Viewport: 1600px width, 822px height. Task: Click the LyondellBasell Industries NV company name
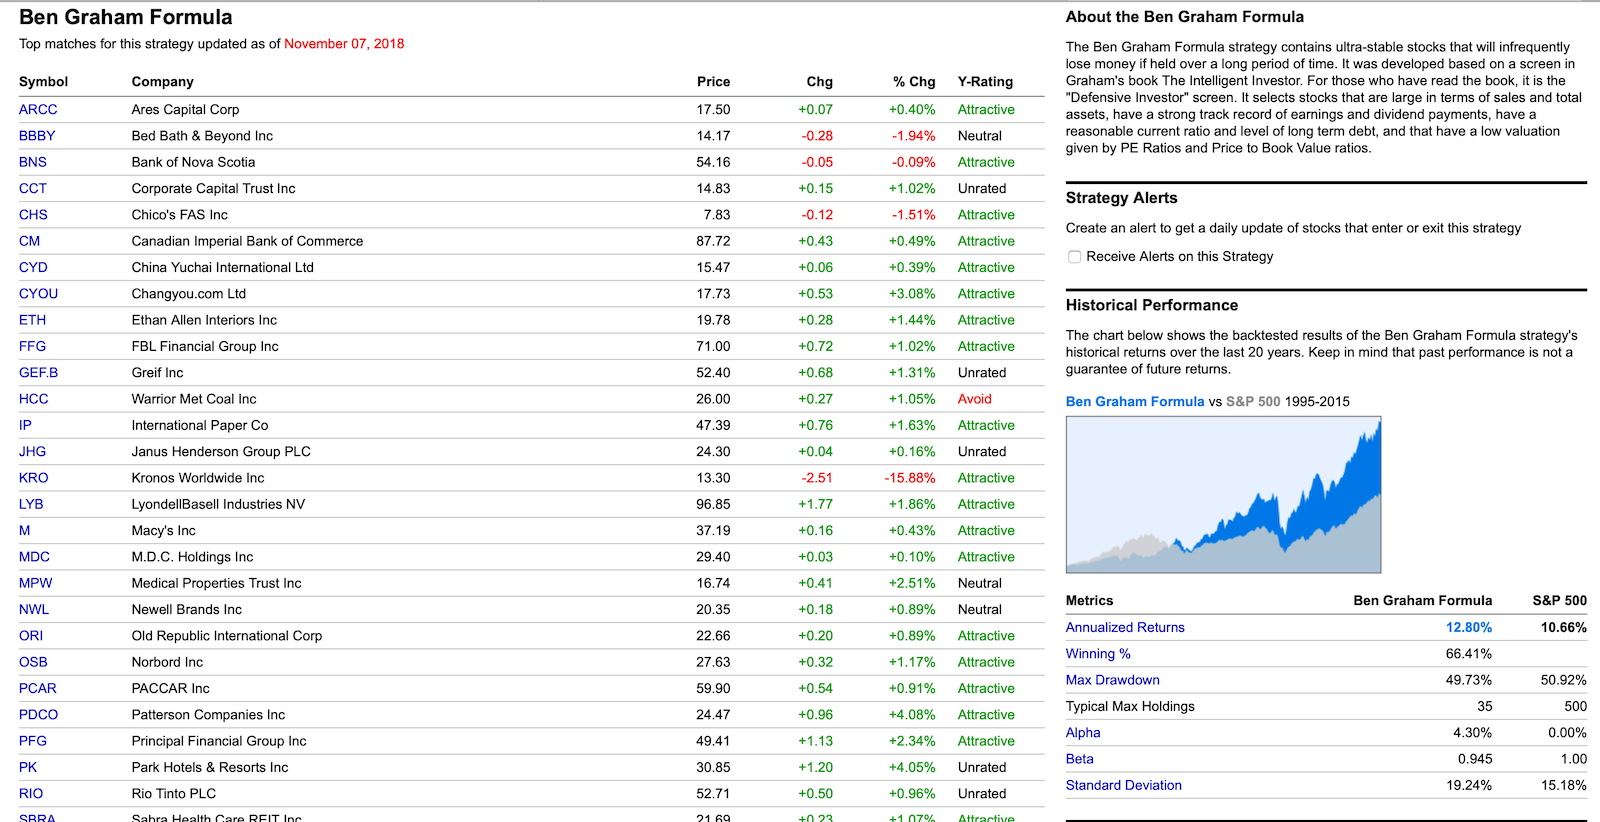pyautogui.click(x=219, y=504)
